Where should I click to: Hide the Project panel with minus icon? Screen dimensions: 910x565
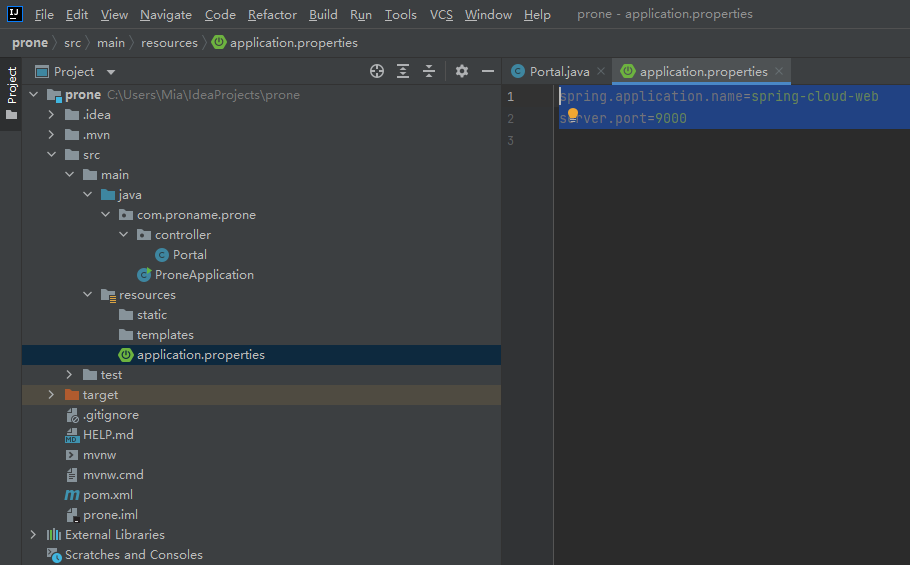[x=488, y=71]
